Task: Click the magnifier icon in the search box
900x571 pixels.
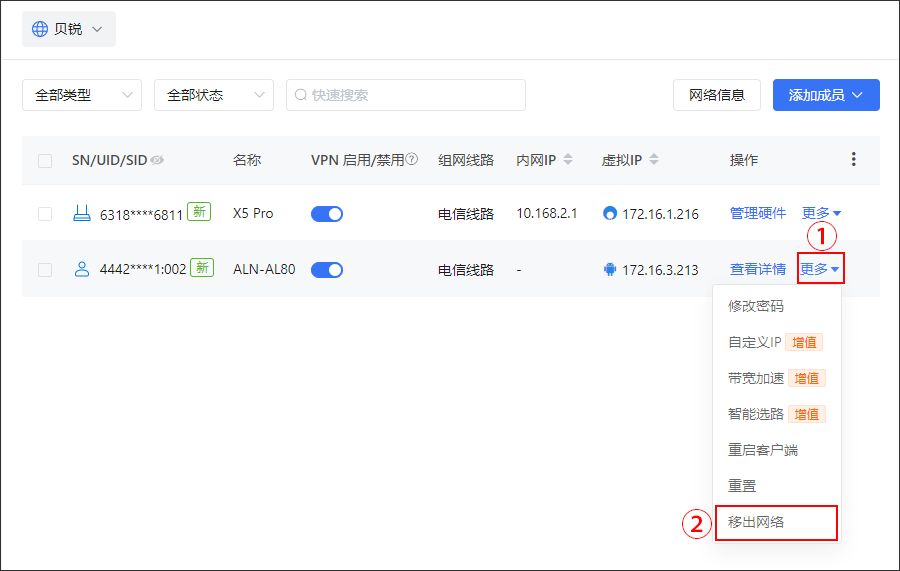Action: tap(301, 95)
